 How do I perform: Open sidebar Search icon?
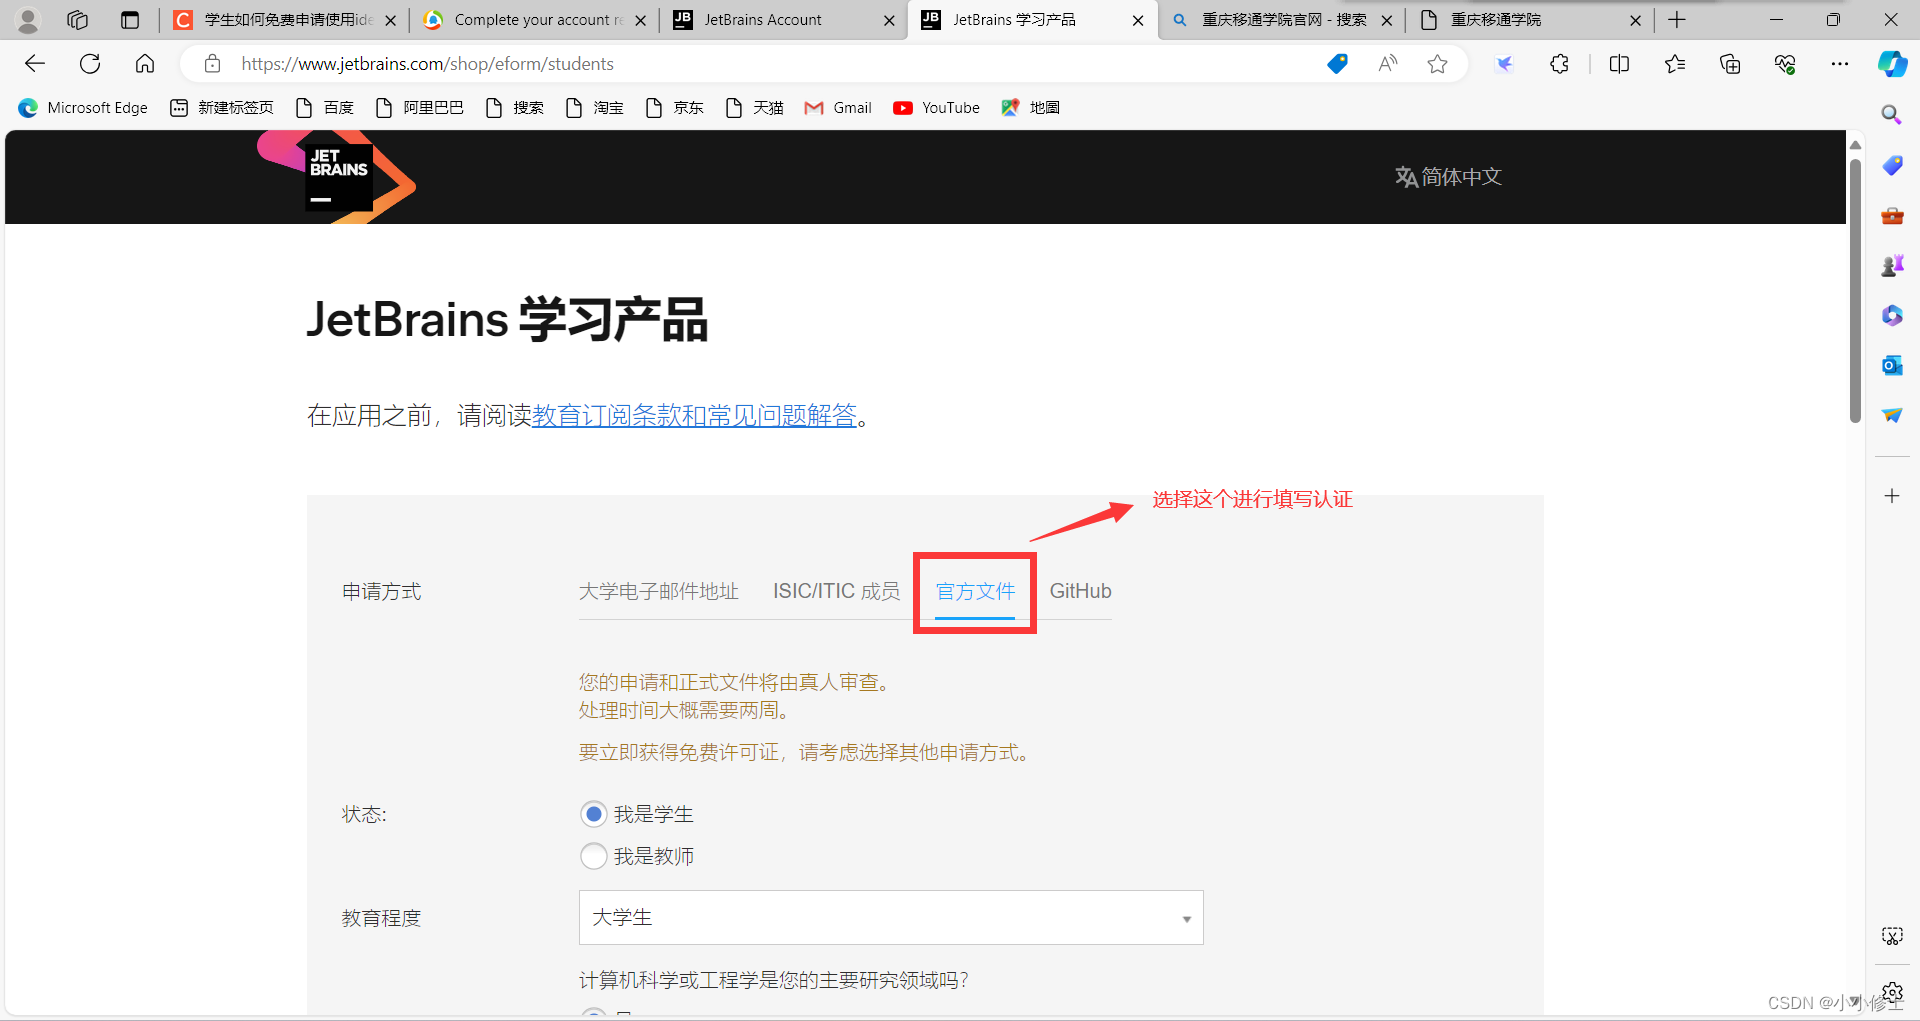[1891, 115]
